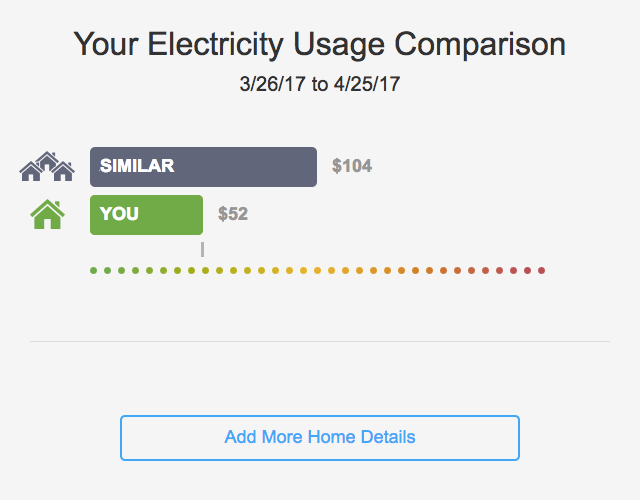Click the 3/26/17 to 4/25/17 date range
Viewport: 640px width, 500px height.
[x=320, y=84]
